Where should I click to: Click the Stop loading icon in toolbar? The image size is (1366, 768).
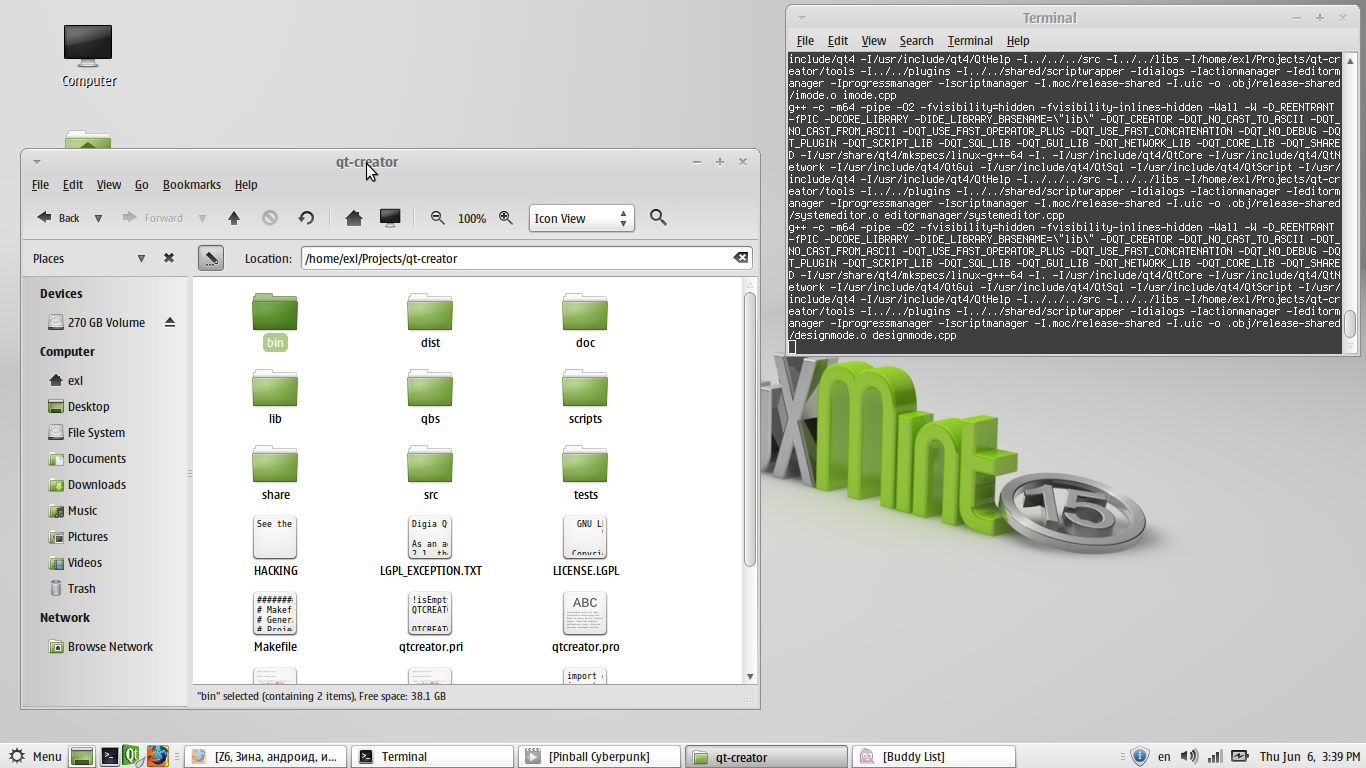click(270, 218)
